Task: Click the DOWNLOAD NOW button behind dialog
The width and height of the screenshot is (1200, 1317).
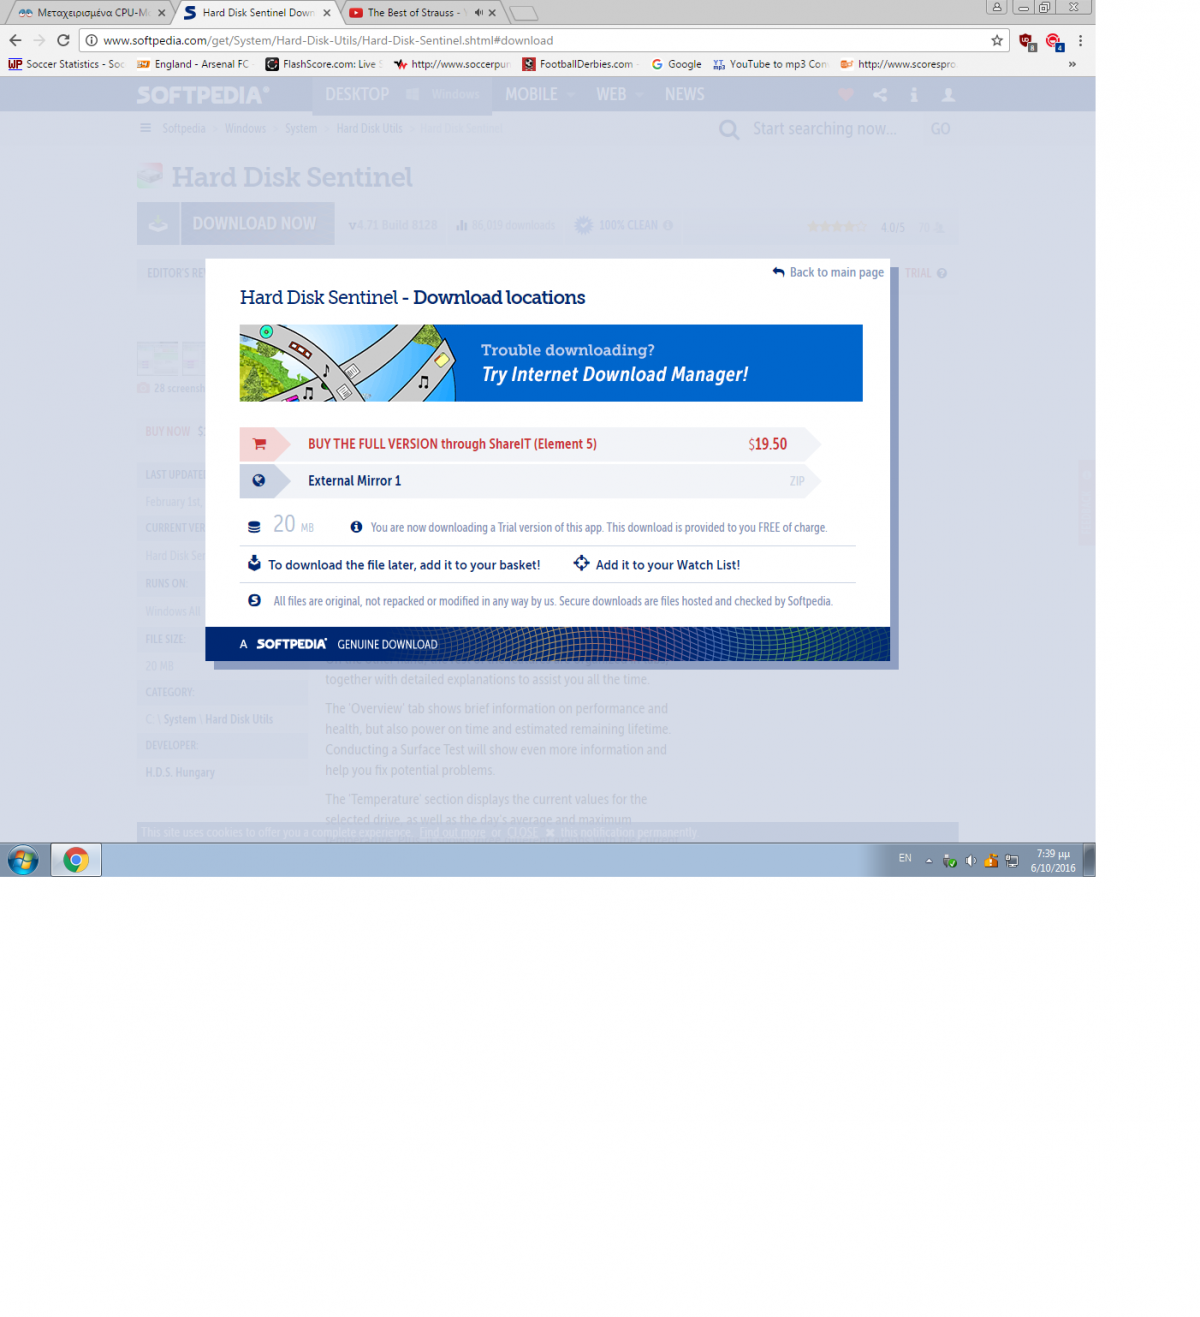Action: 236,224
